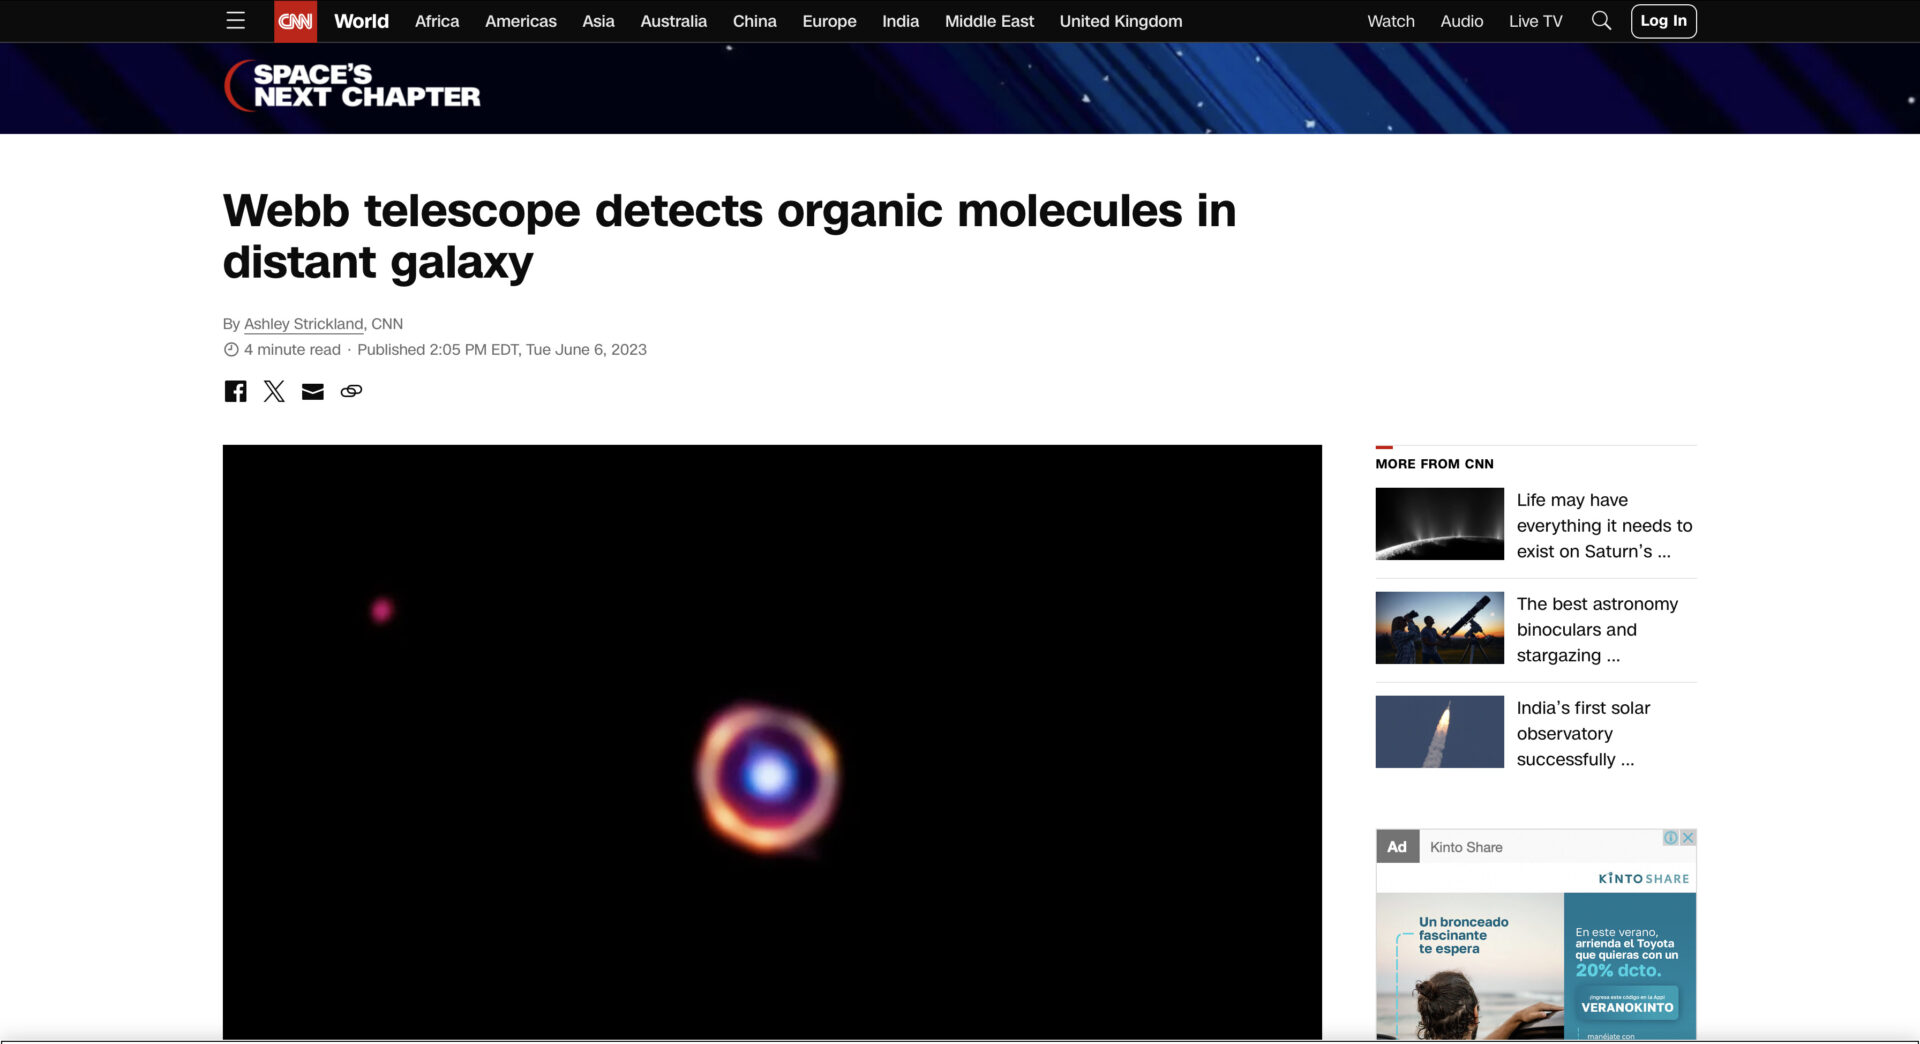Click the telescope stargazers thumbnail

coord(1439,628)
